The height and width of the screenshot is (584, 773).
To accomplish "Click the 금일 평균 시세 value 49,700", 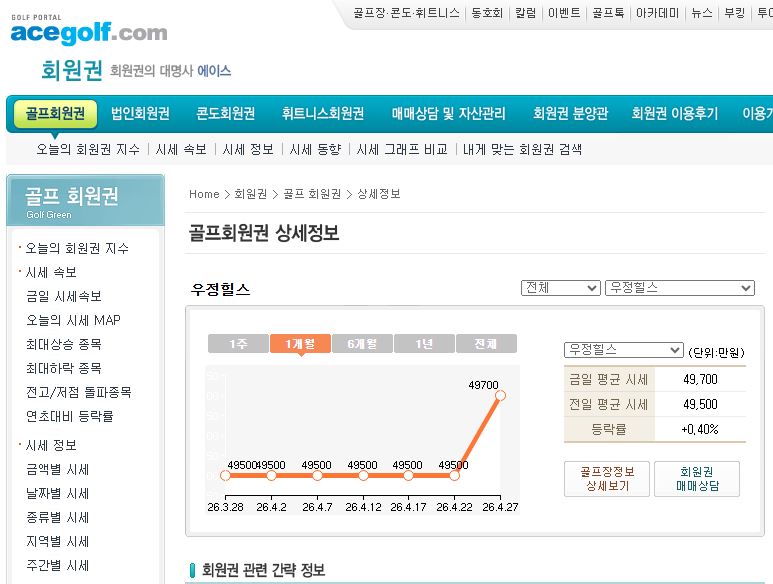I will click(700, 379).
